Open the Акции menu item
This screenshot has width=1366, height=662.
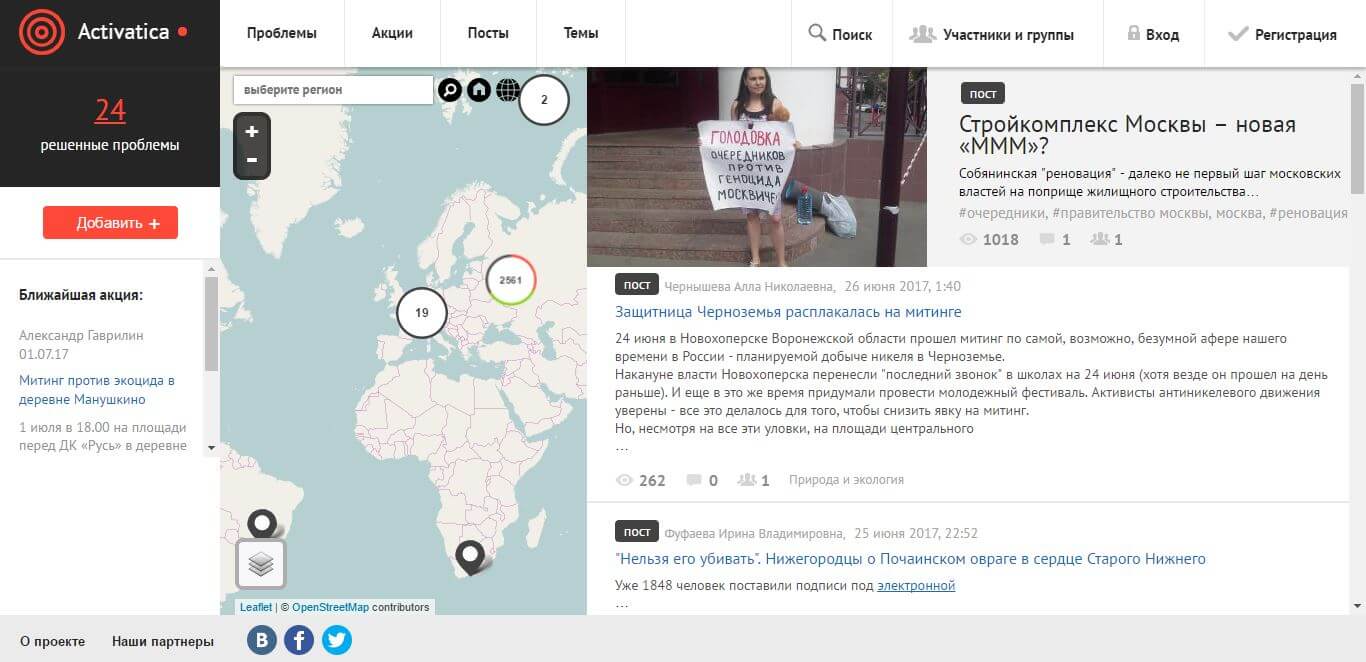point(392,33)
